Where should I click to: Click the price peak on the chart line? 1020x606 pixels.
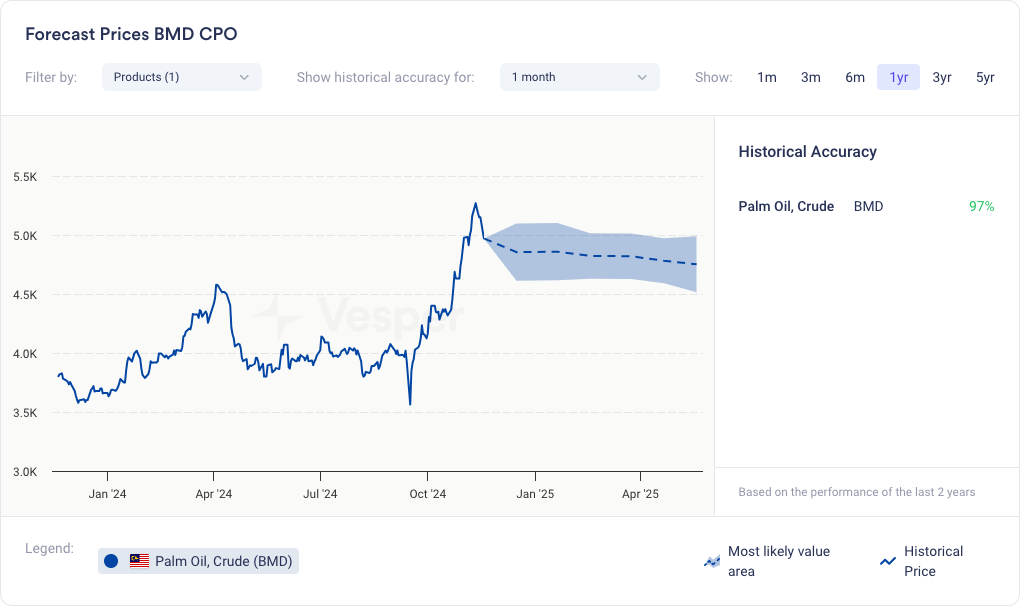476,204
